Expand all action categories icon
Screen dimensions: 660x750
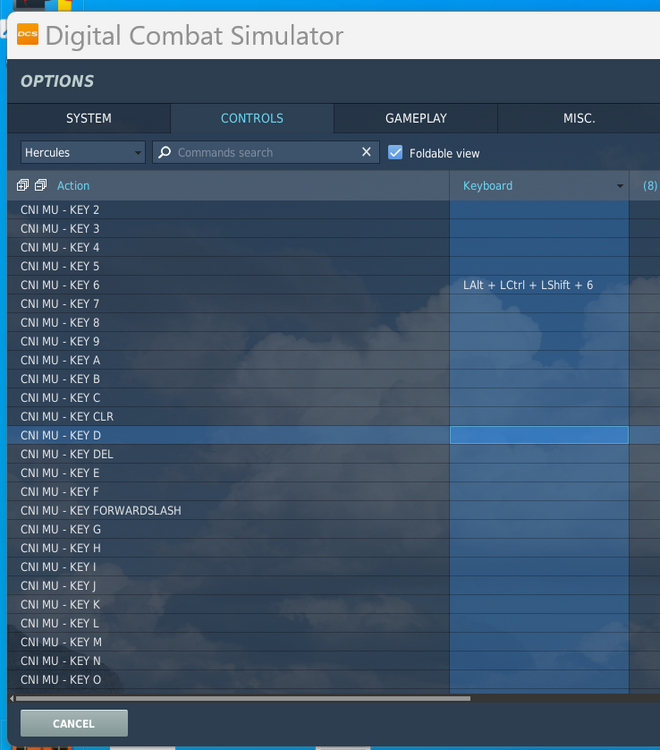click(22, 185)
